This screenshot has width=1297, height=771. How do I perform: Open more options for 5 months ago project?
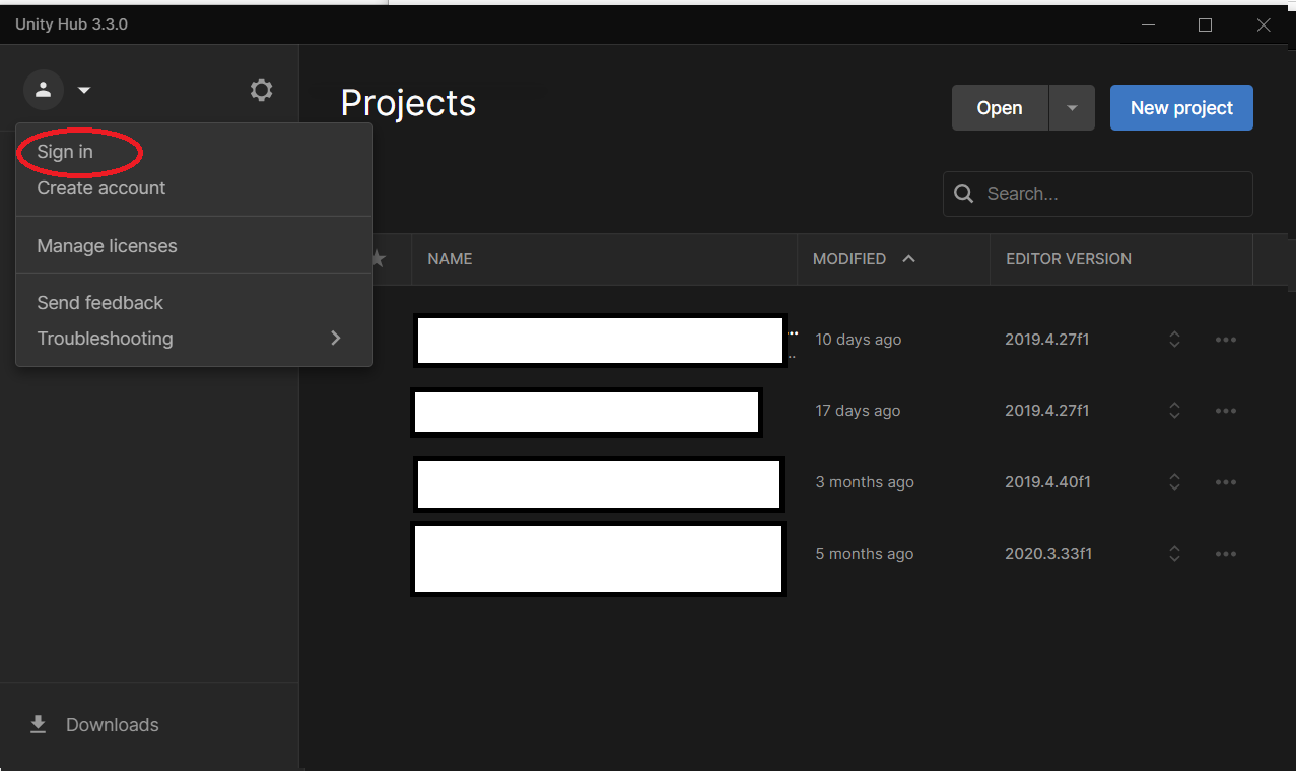1226,554
